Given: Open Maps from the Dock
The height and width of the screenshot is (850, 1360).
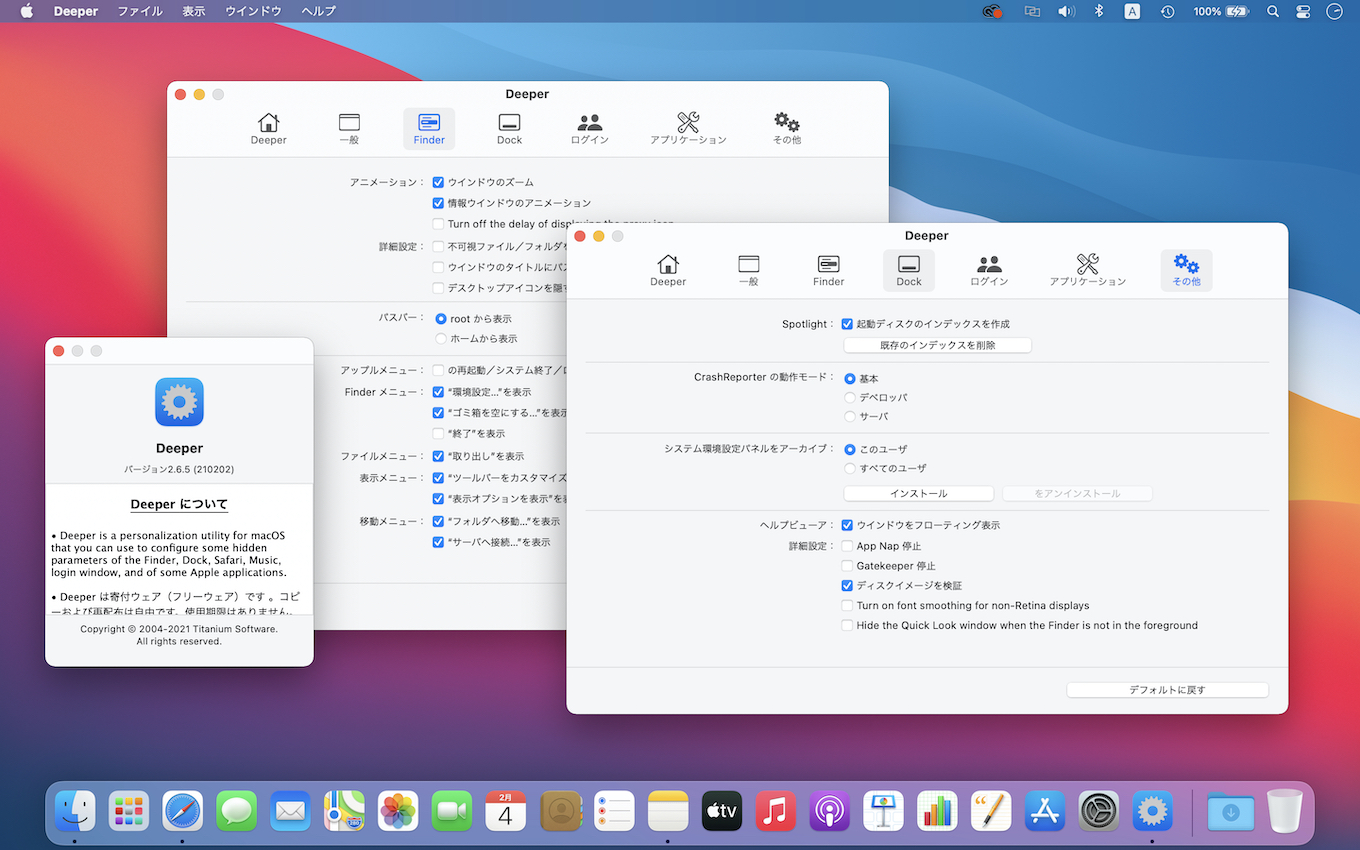Looking at the screenshot, I should point(344,811).
